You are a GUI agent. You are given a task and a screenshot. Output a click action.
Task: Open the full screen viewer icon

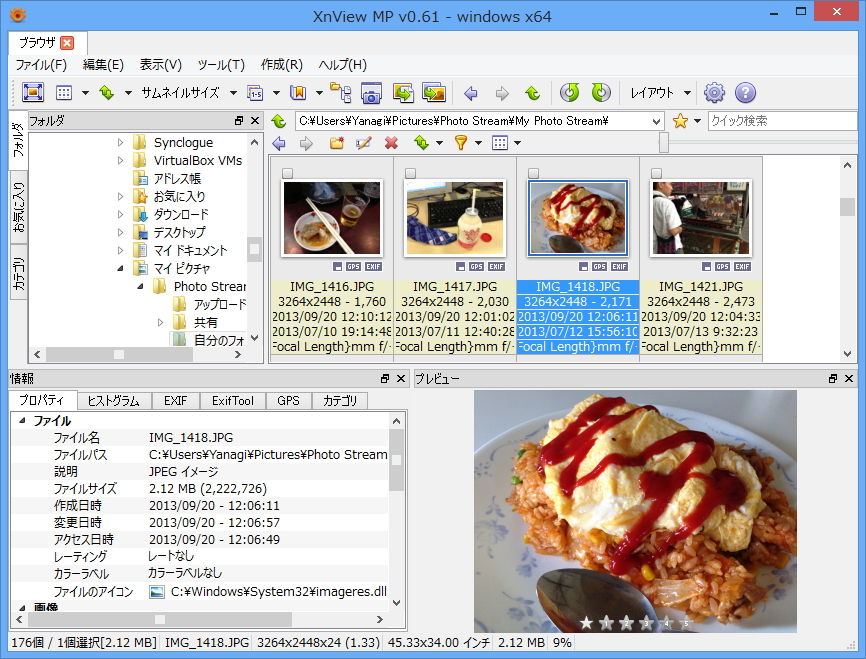(x=31, y=92)
